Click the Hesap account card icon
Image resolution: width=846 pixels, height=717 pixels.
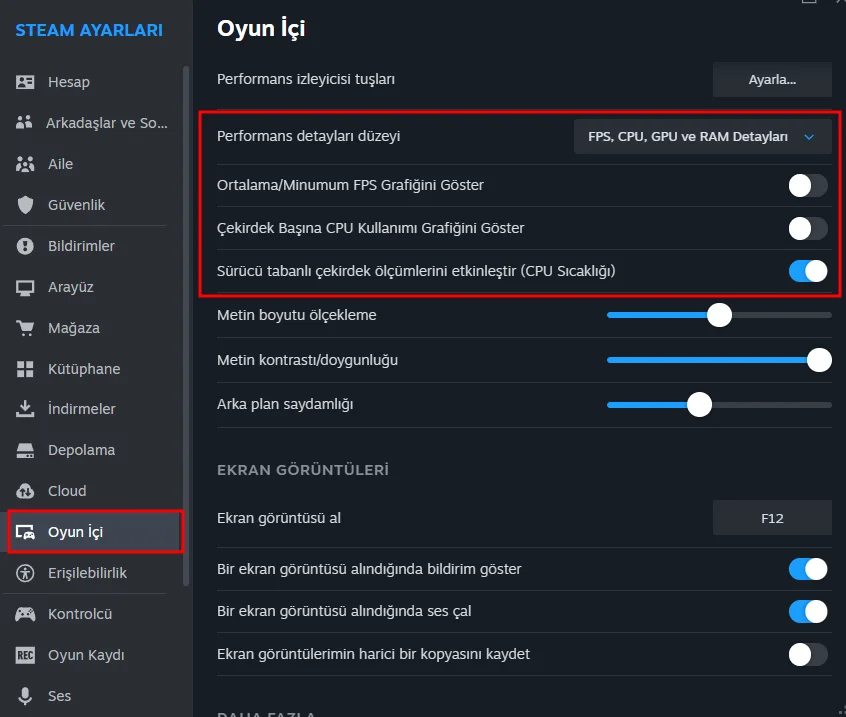[26, 82]
